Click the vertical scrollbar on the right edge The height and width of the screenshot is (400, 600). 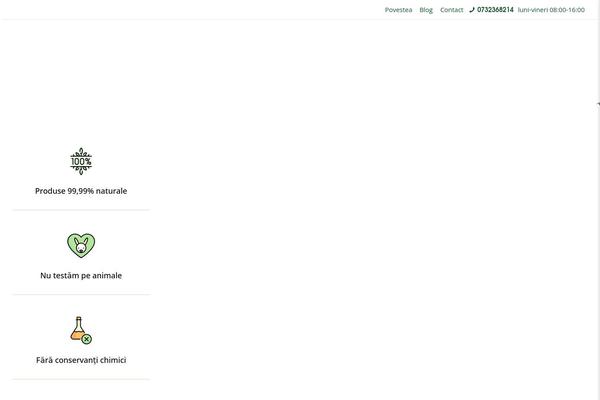(598, 200)
